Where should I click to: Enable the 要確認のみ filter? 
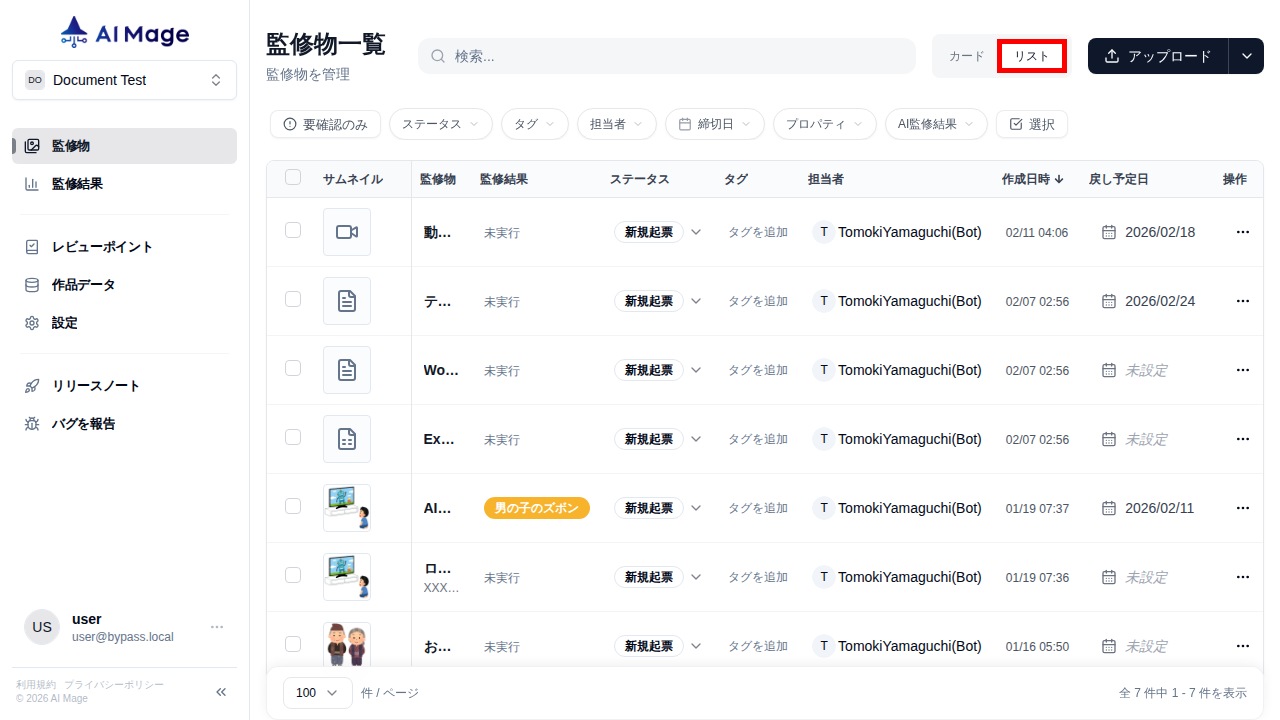tap(325, 124)
